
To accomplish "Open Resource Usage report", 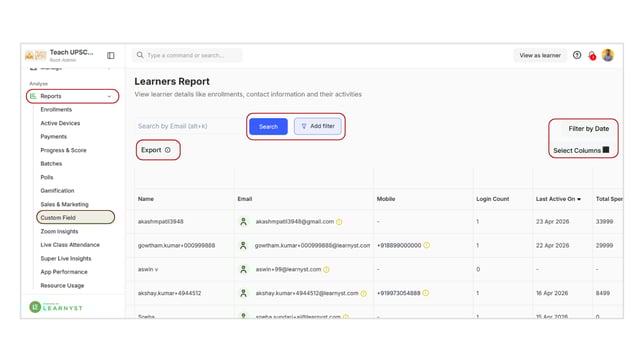I will coord(62,286).
